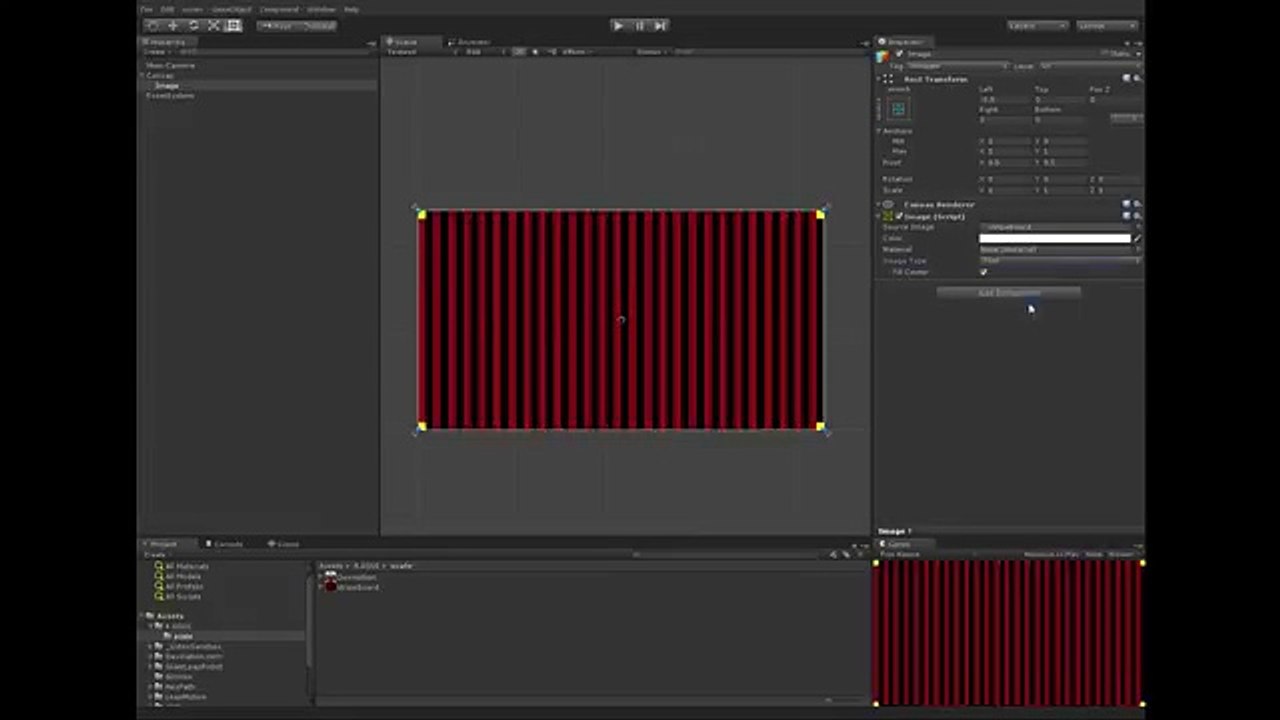This screenshot has height=720, width=1280.
Task: Toggle Image (Script) component enabled checkbox
Action: 899,216
